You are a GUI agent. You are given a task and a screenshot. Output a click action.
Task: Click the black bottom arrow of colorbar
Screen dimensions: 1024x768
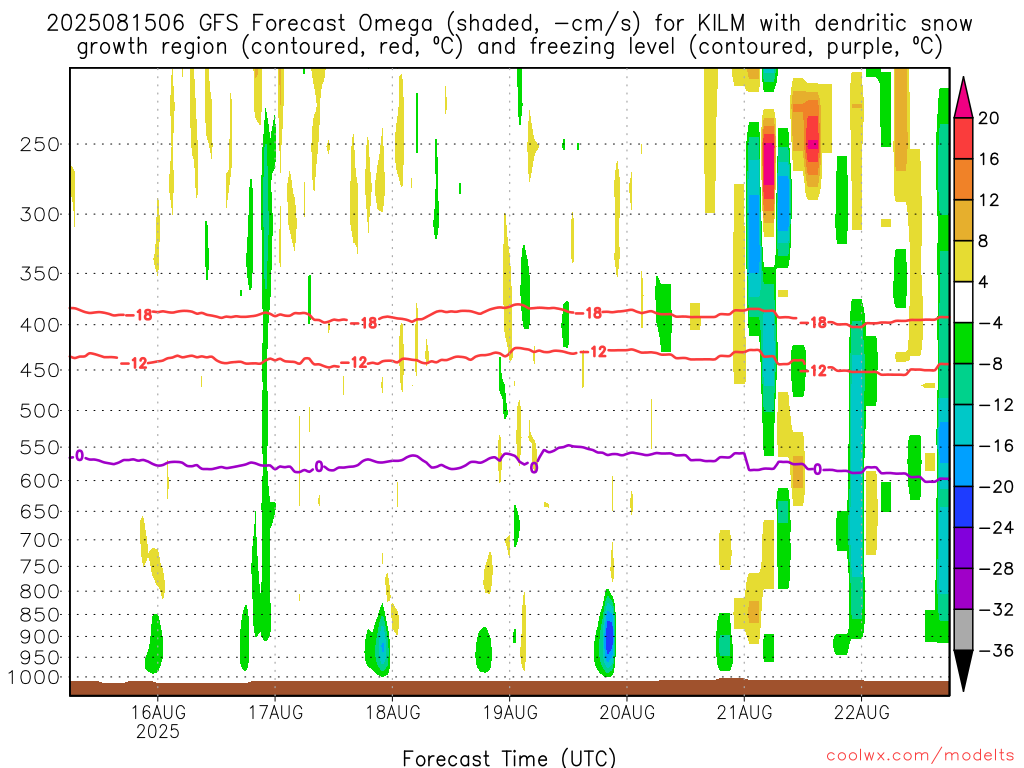point(963,671)
